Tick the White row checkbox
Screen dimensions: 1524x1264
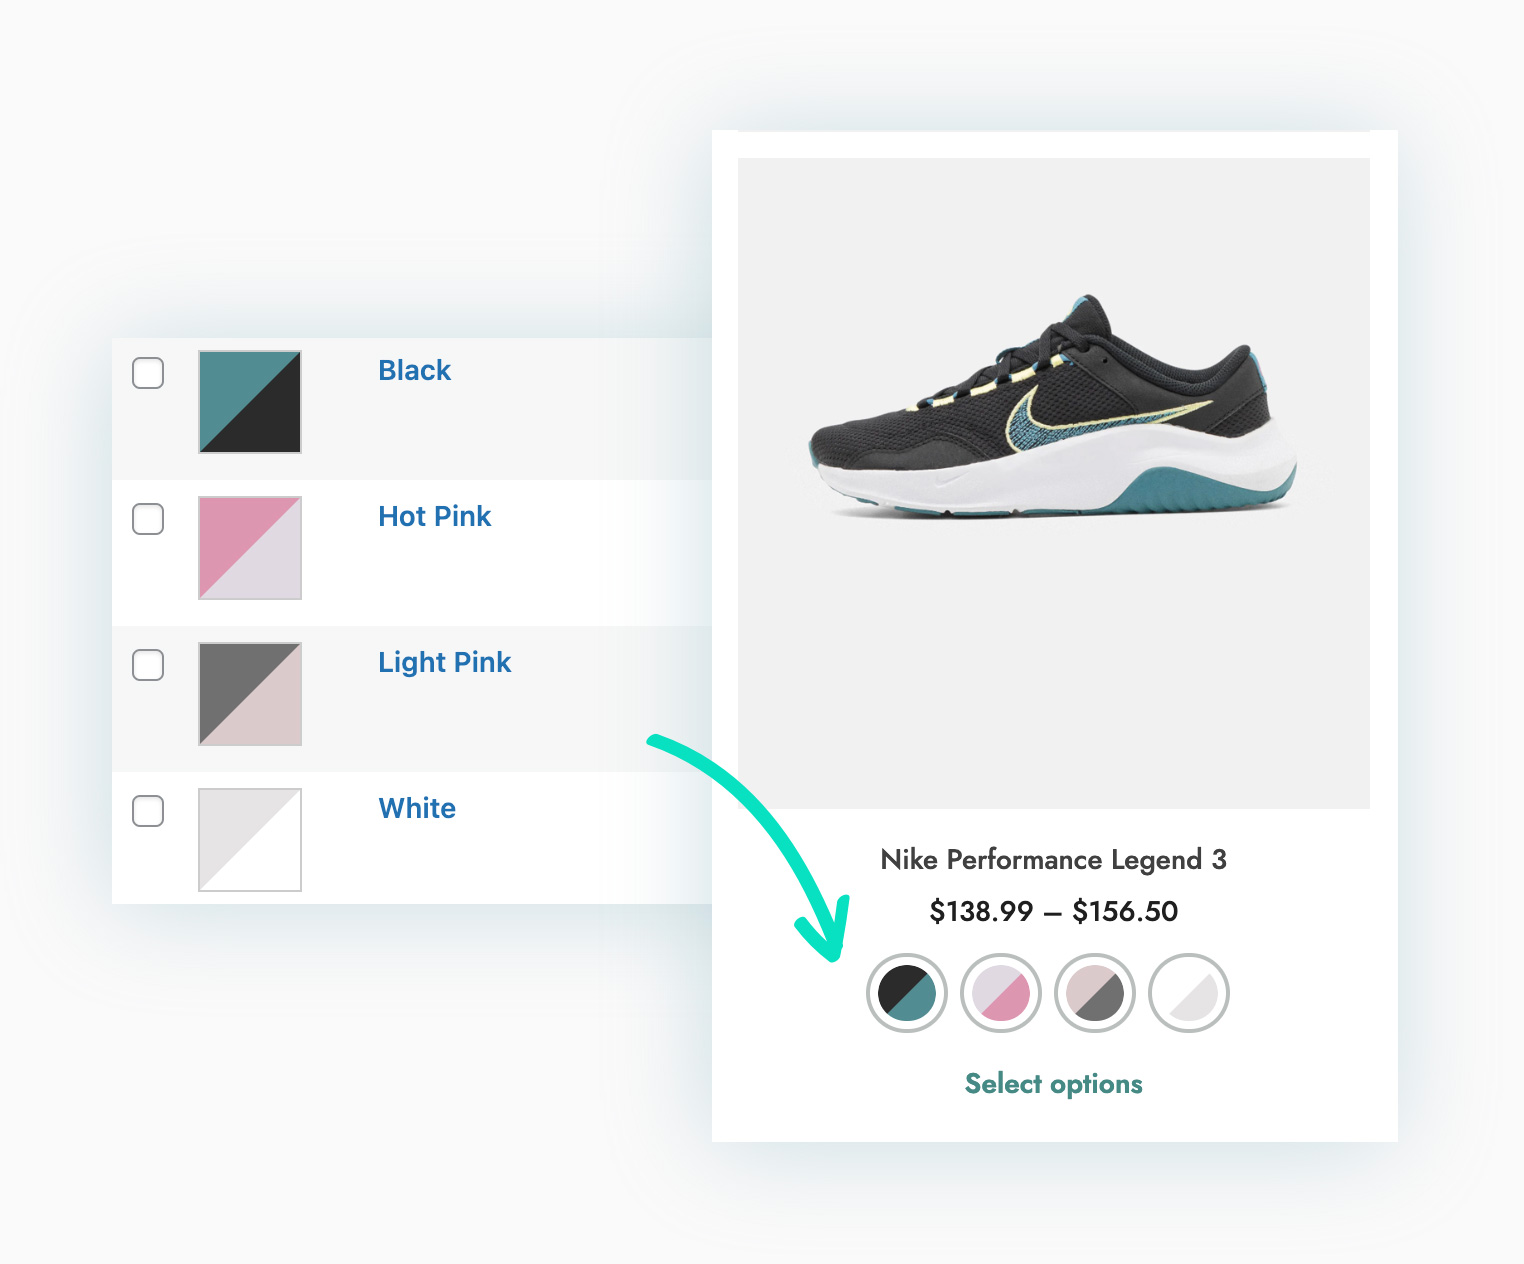coord(148,811)
